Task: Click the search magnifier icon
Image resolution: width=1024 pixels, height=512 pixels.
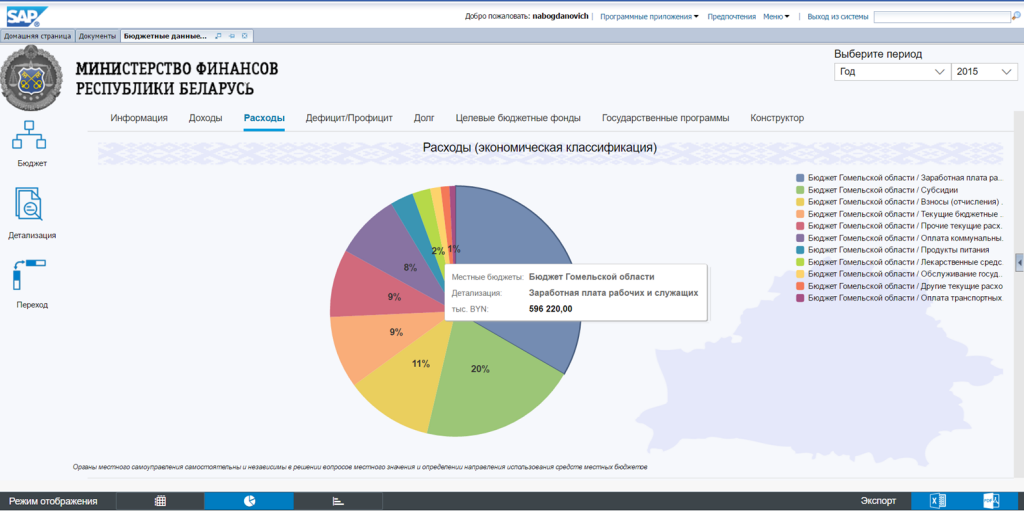Action: pos(1014,17)
